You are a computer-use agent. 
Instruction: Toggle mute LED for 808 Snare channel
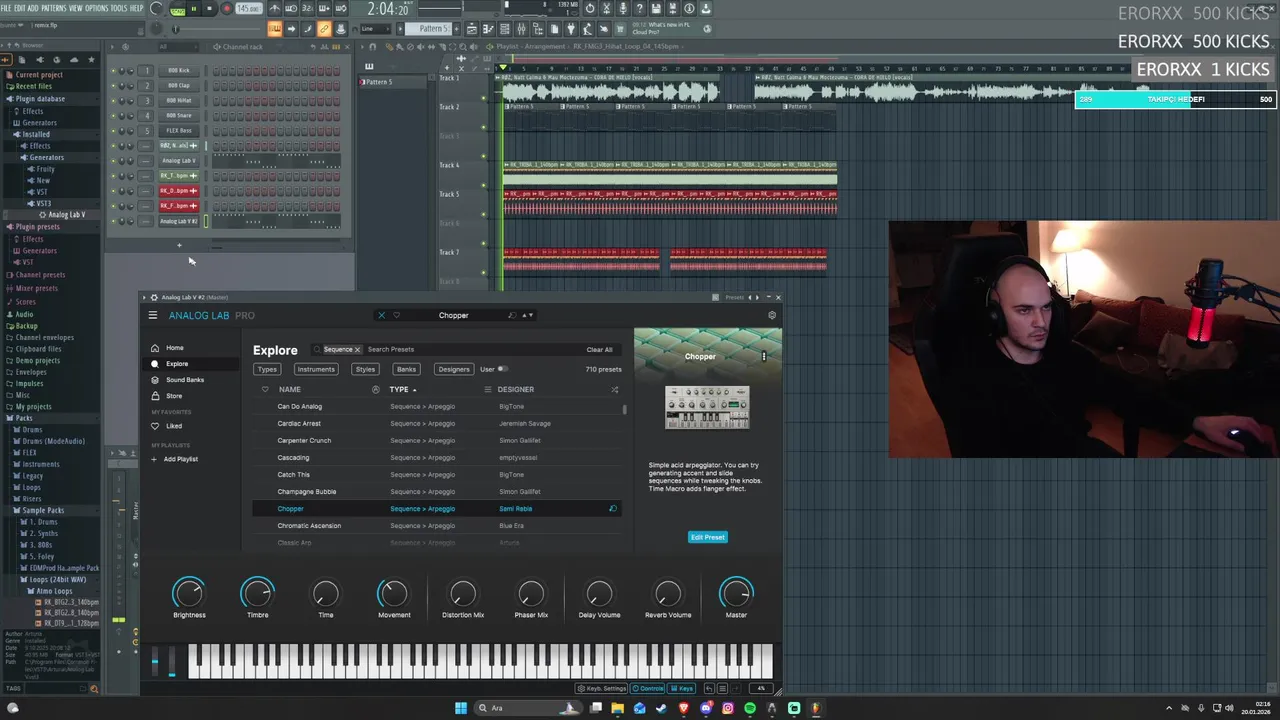(x=113, y=116)
